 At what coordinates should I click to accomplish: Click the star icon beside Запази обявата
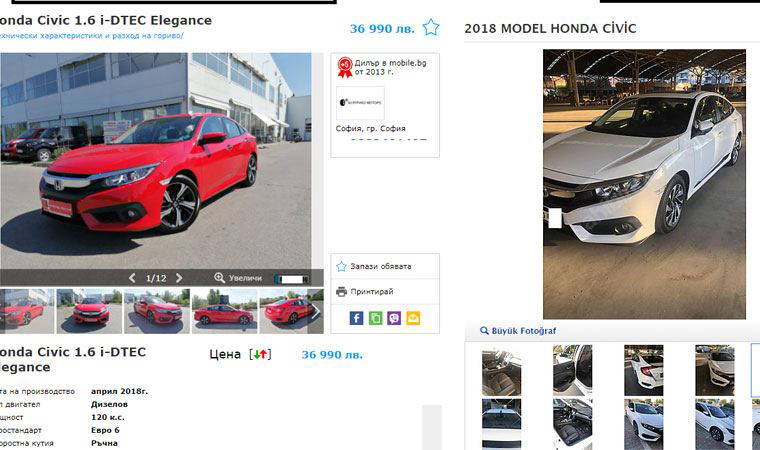341,266
